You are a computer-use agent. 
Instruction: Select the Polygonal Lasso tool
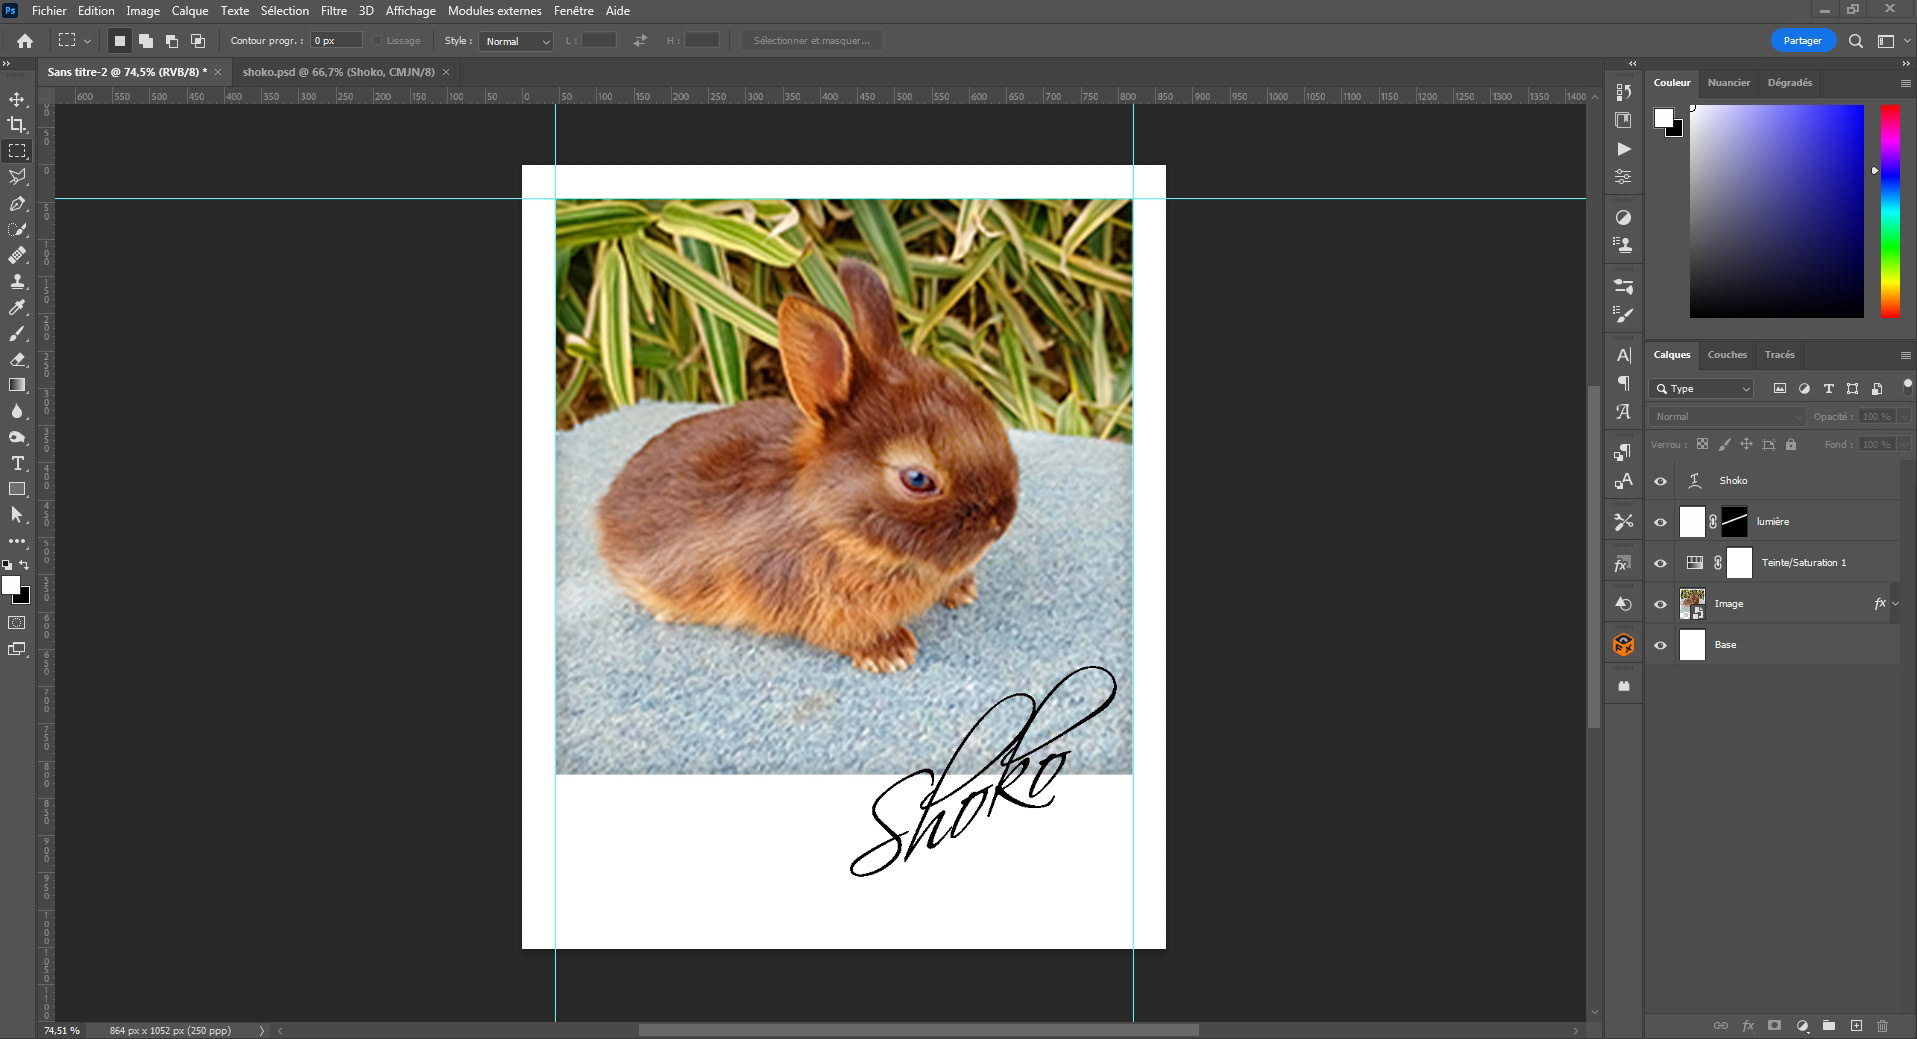pyautogui.click(x=17, y=177)
